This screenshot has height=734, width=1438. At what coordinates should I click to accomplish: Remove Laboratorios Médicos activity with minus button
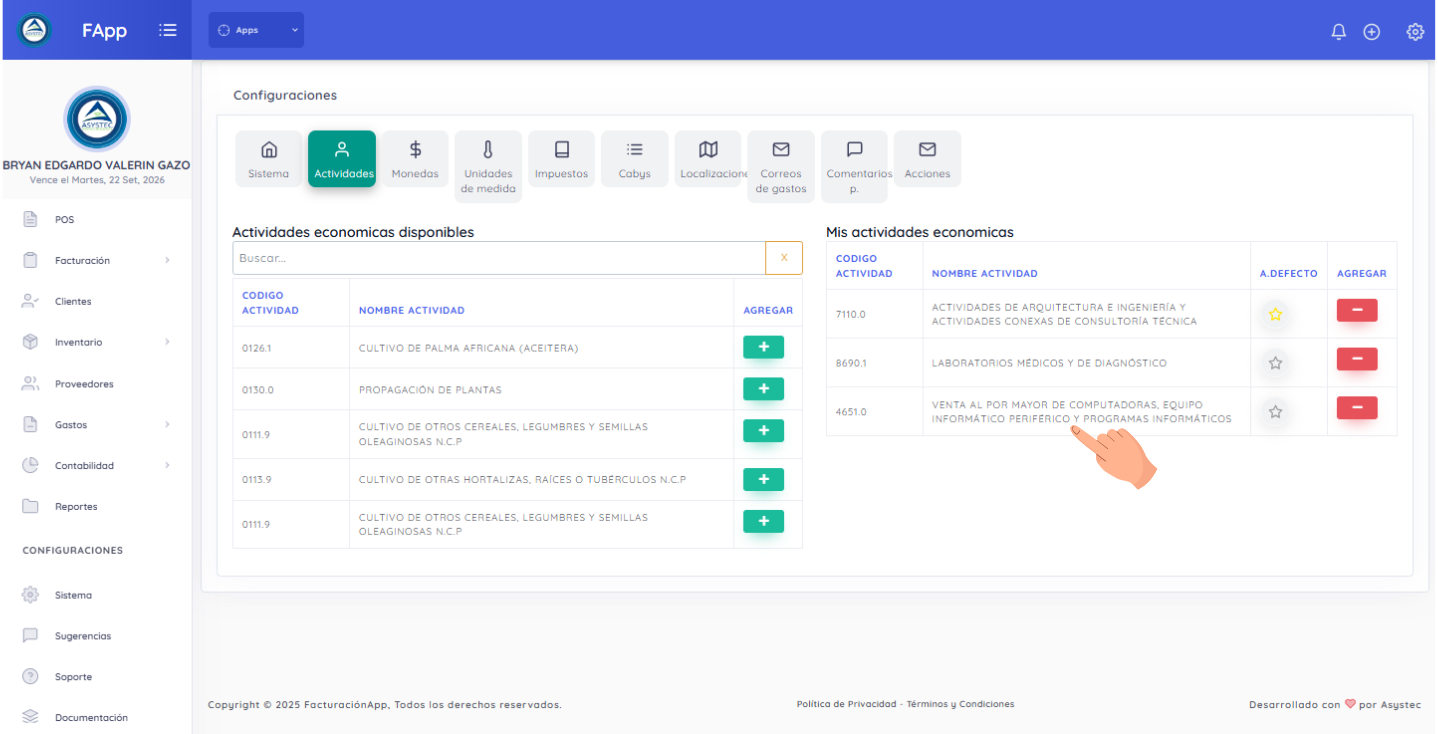pos(1357,359)
